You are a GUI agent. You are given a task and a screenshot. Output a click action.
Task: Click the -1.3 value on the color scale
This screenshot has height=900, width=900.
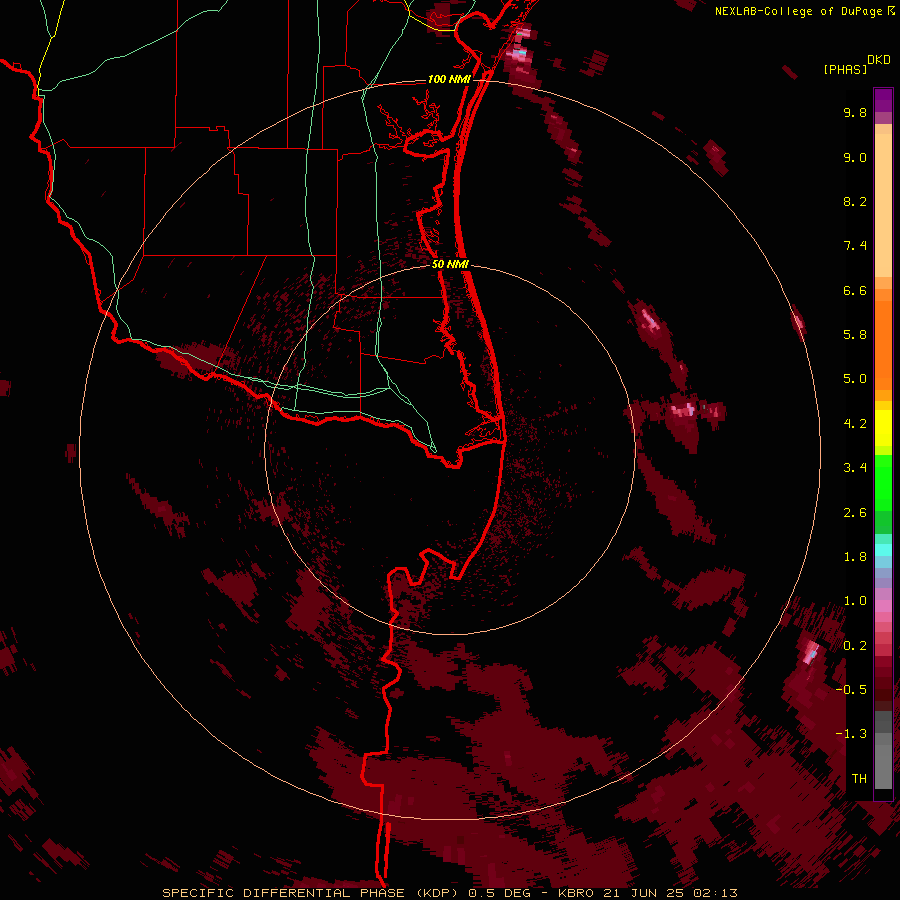[851, 734]
